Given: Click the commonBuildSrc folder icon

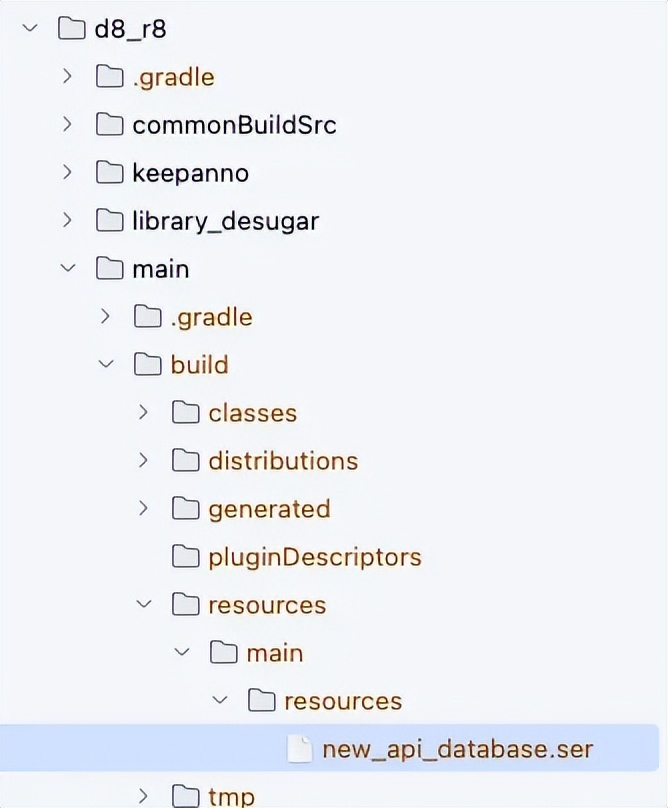Looking at the screenshot, I should click(109, 125).
